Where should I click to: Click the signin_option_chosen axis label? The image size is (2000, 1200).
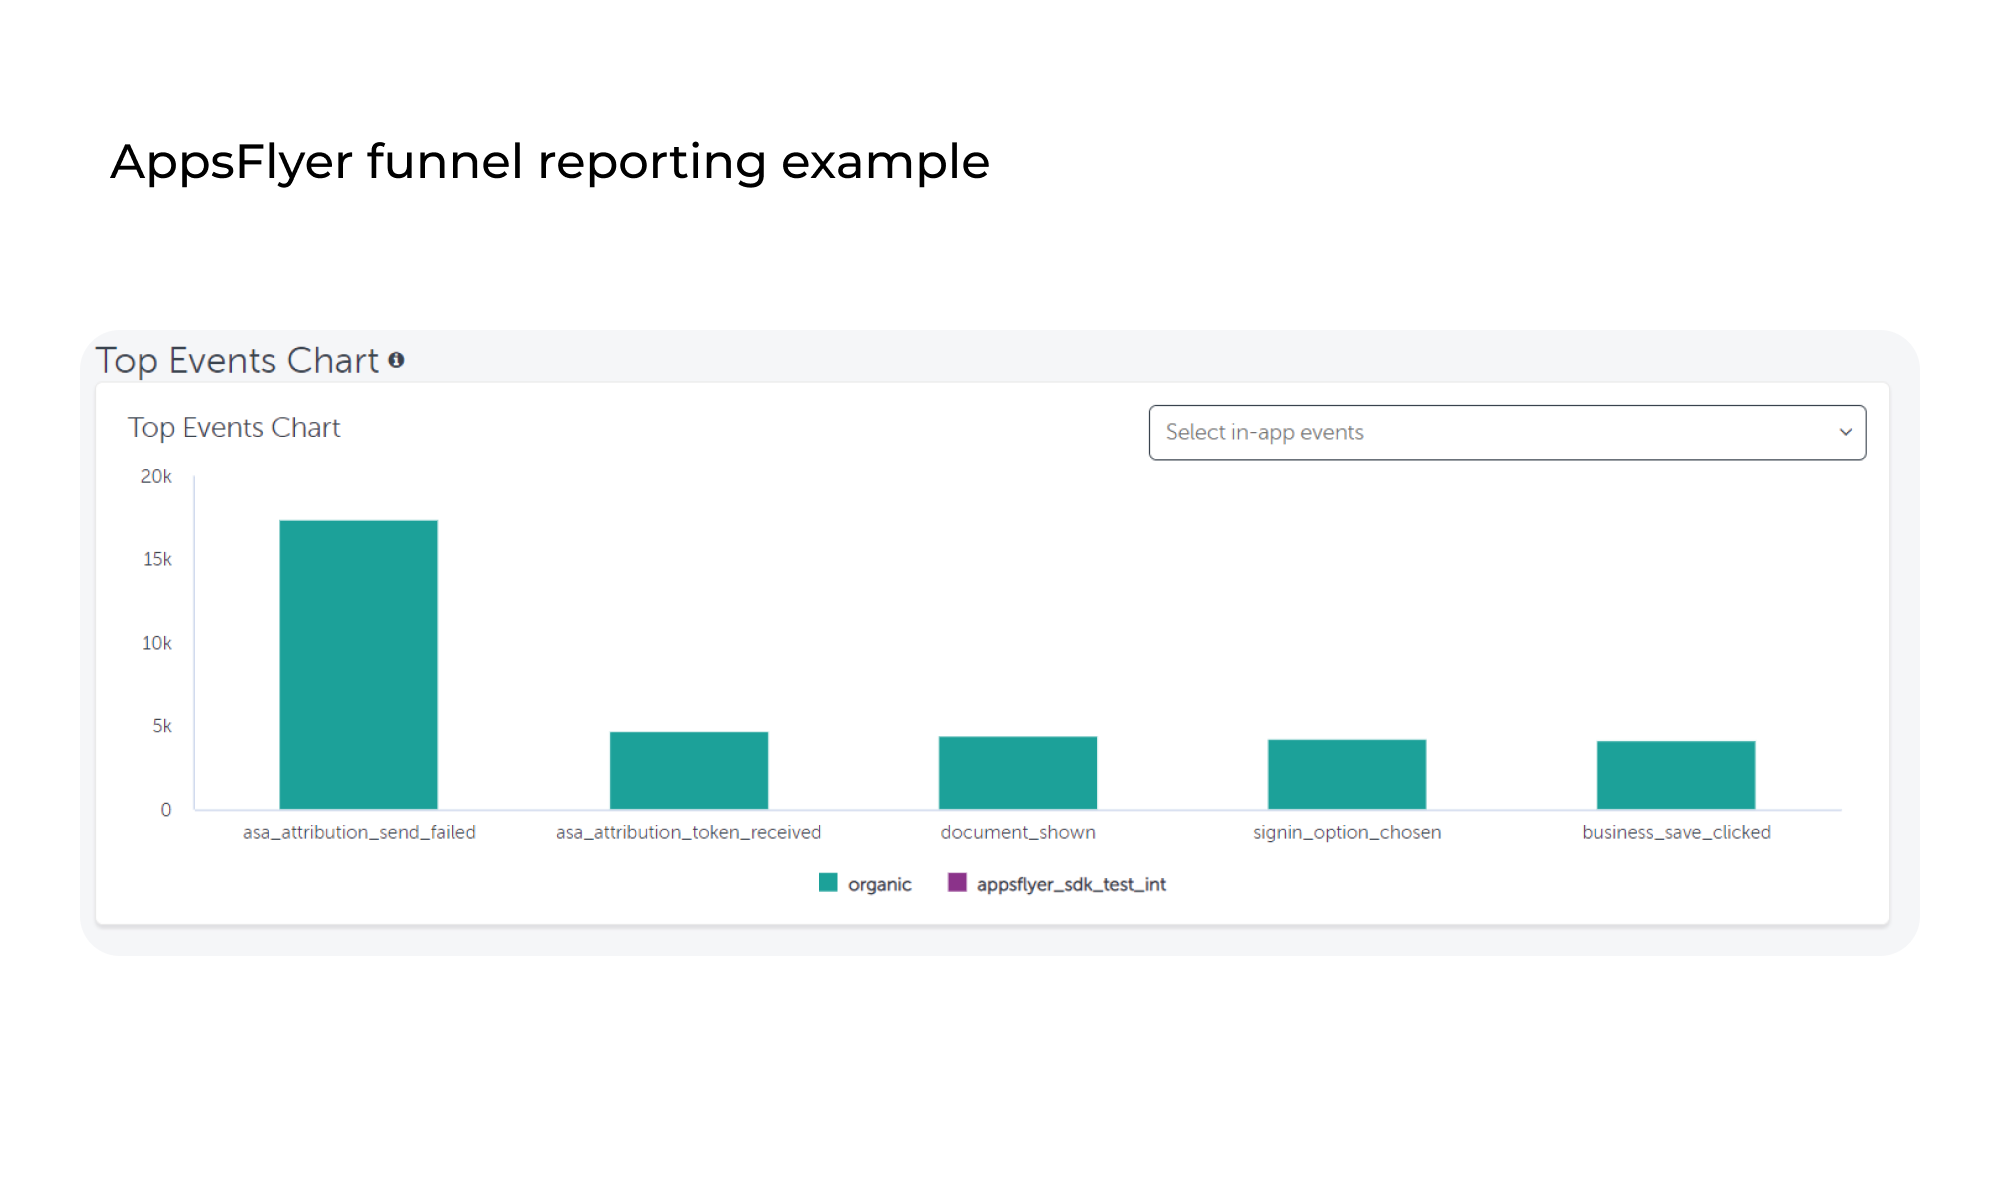pos(1347,832)
